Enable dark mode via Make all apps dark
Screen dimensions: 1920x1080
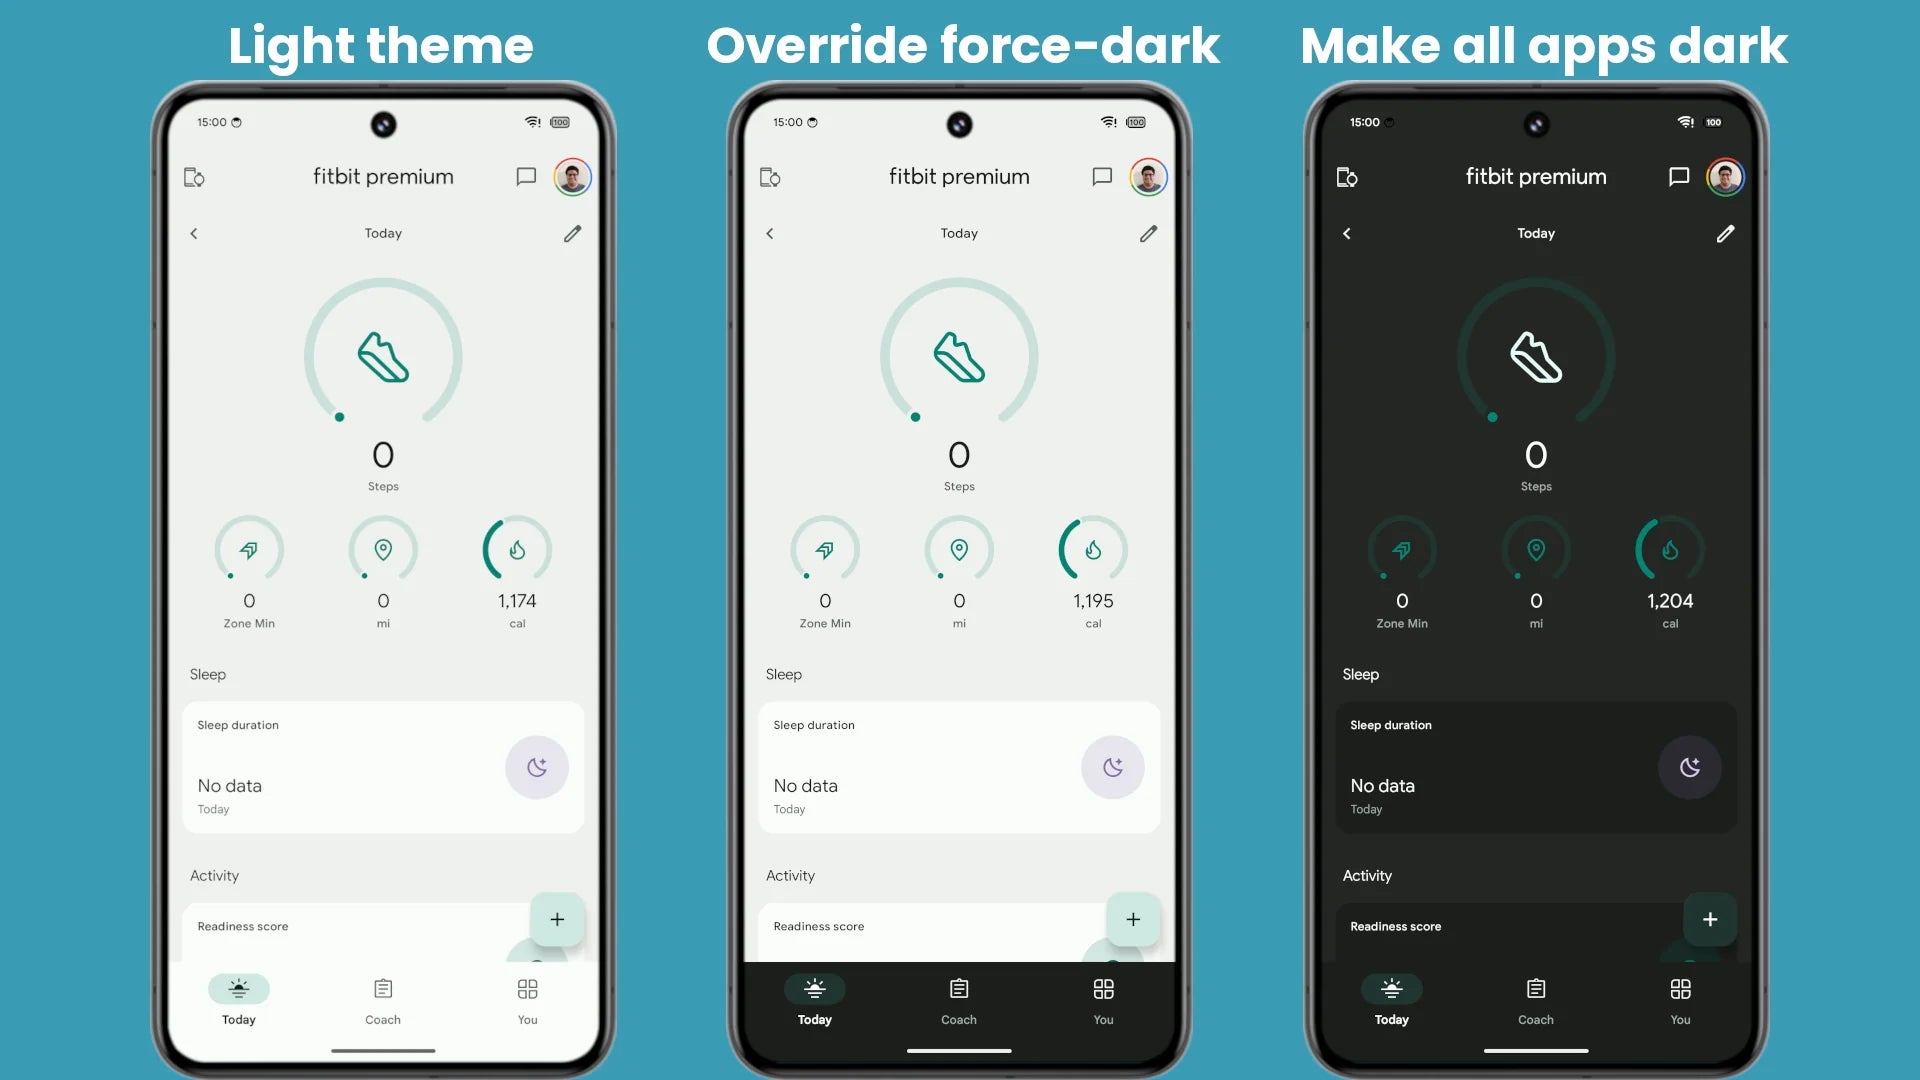pyautogui.click(x=1543, y=44)
